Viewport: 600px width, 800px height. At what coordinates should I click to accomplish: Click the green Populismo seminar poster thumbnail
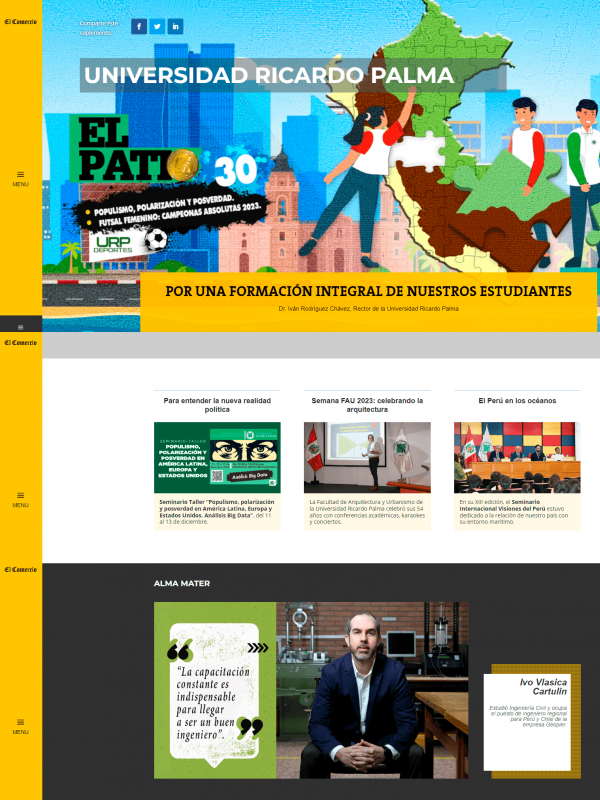217,457
